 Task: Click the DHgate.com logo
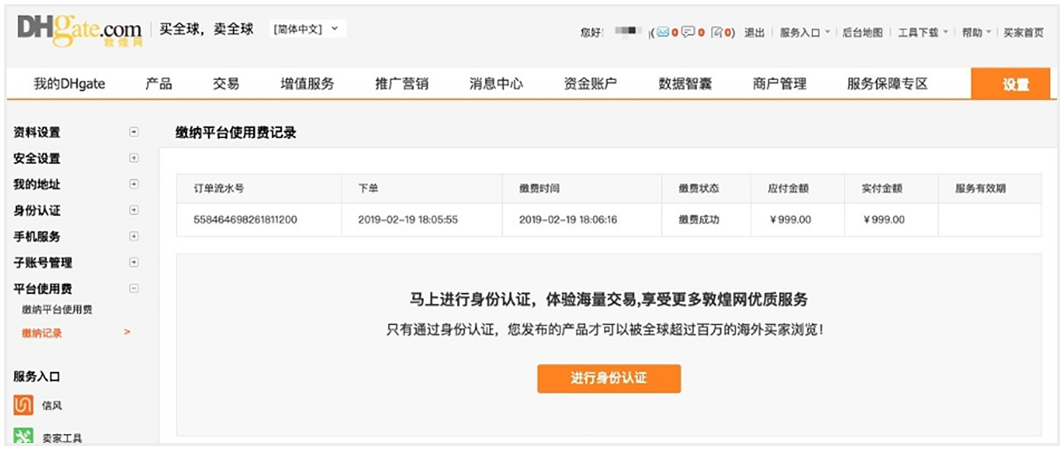click(79, 30)
